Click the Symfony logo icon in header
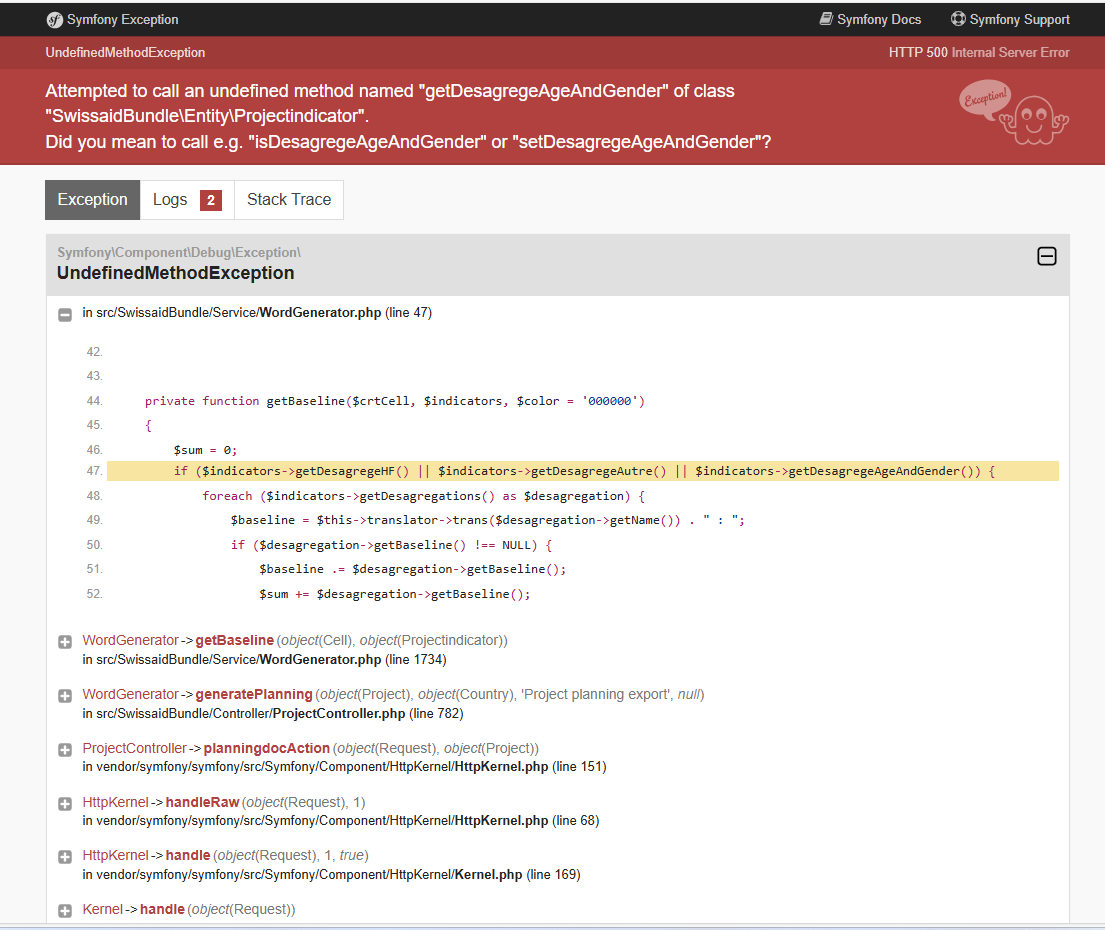 (x=54, y=20)
